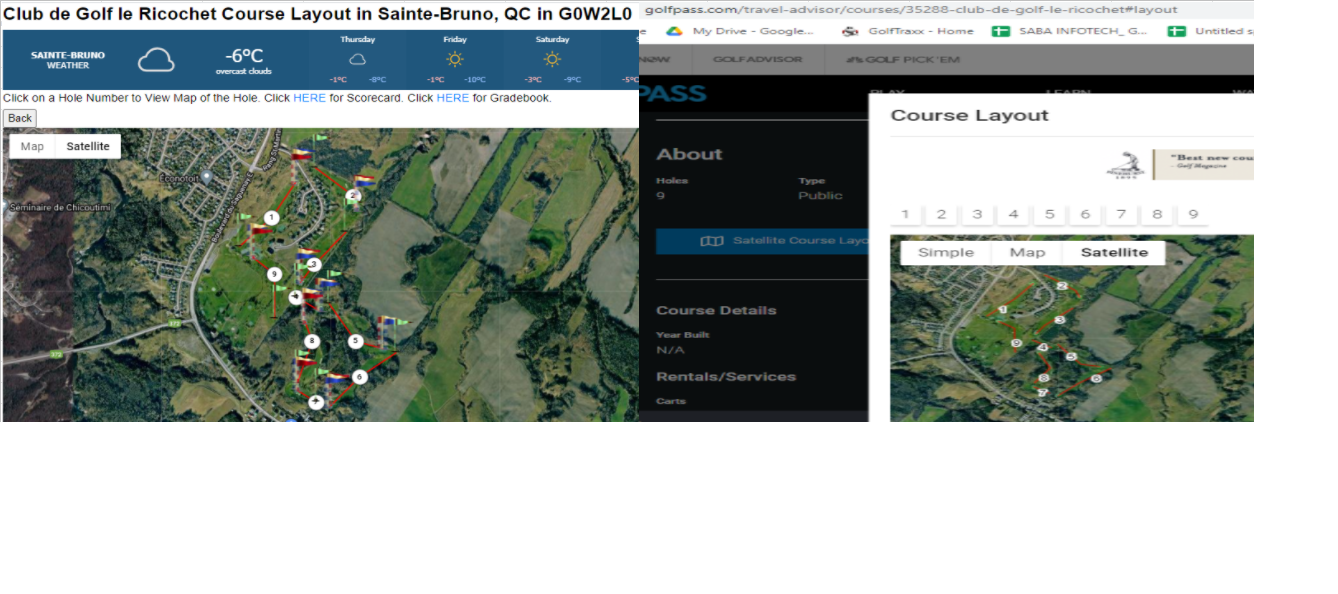Screen dimensions: 1338x594
Task: Click the GolfTraxx bookmark favicon
Action: 850,31
